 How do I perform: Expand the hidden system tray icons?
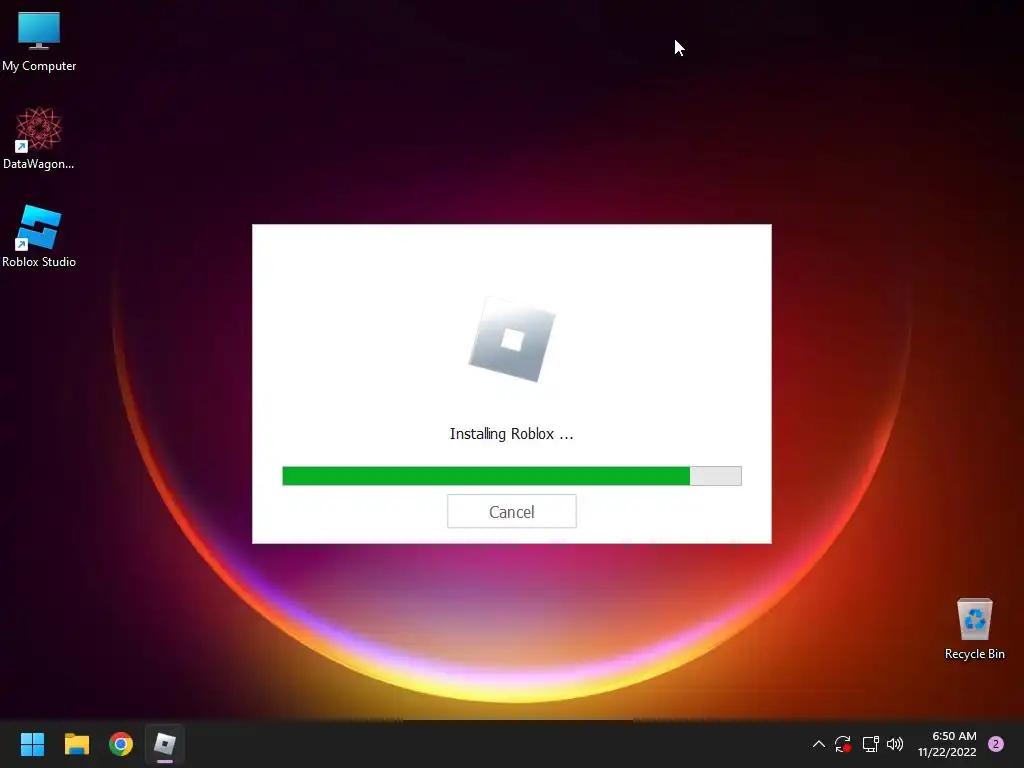(x=818, y=744)
